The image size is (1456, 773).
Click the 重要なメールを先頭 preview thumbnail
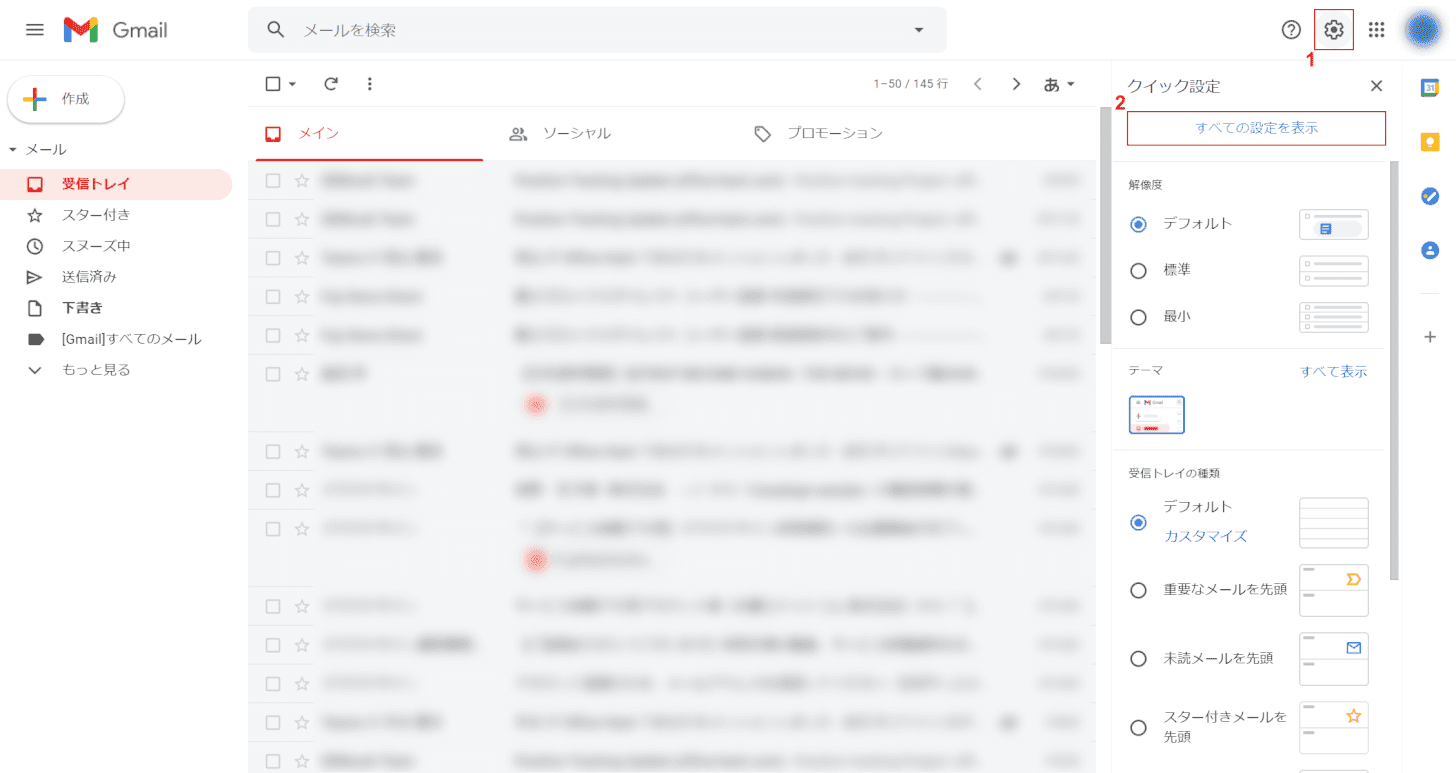[x=1334, y=590]
